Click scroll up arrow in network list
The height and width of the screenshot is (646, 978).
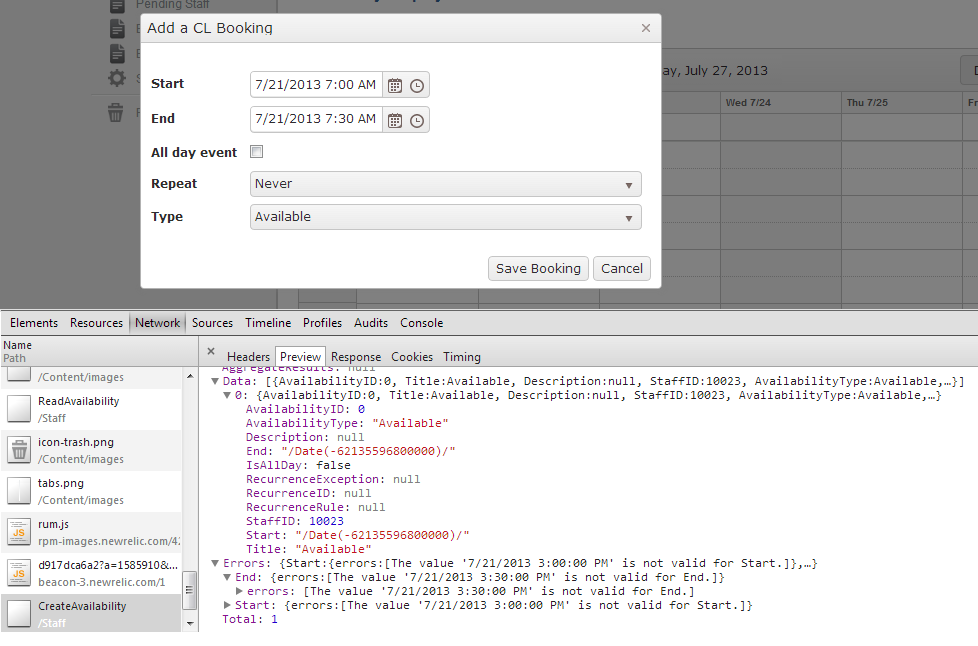tap(190, 376)
